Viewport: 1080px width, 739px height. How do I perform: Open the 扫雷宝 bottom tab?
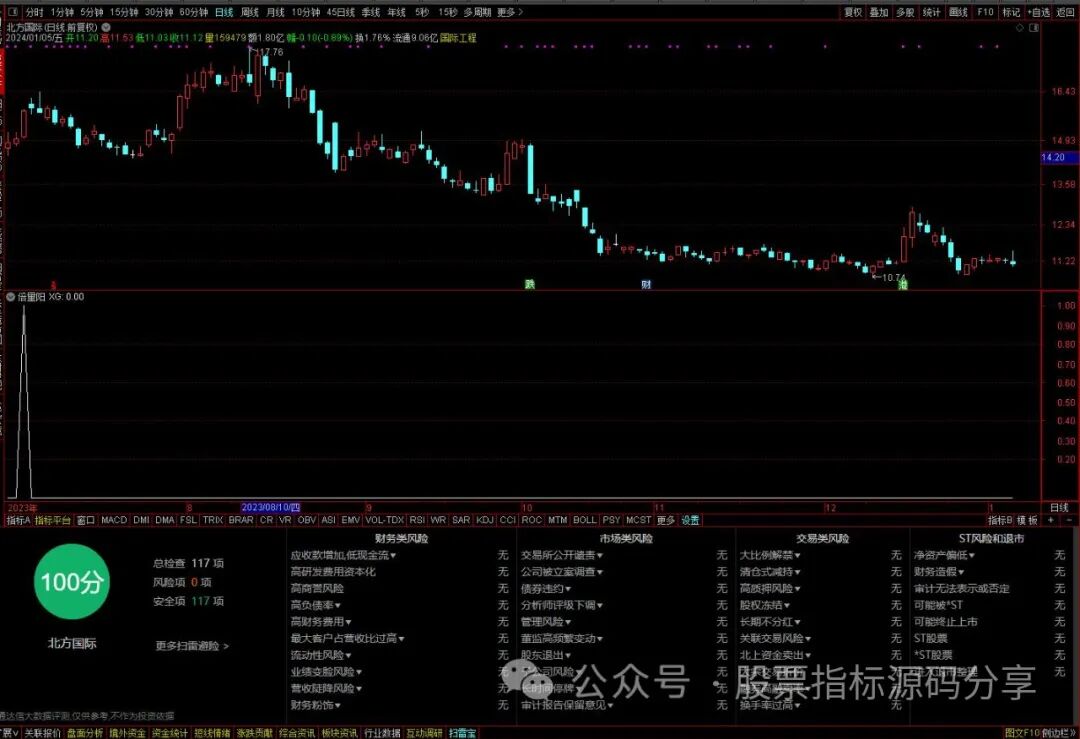462,733
